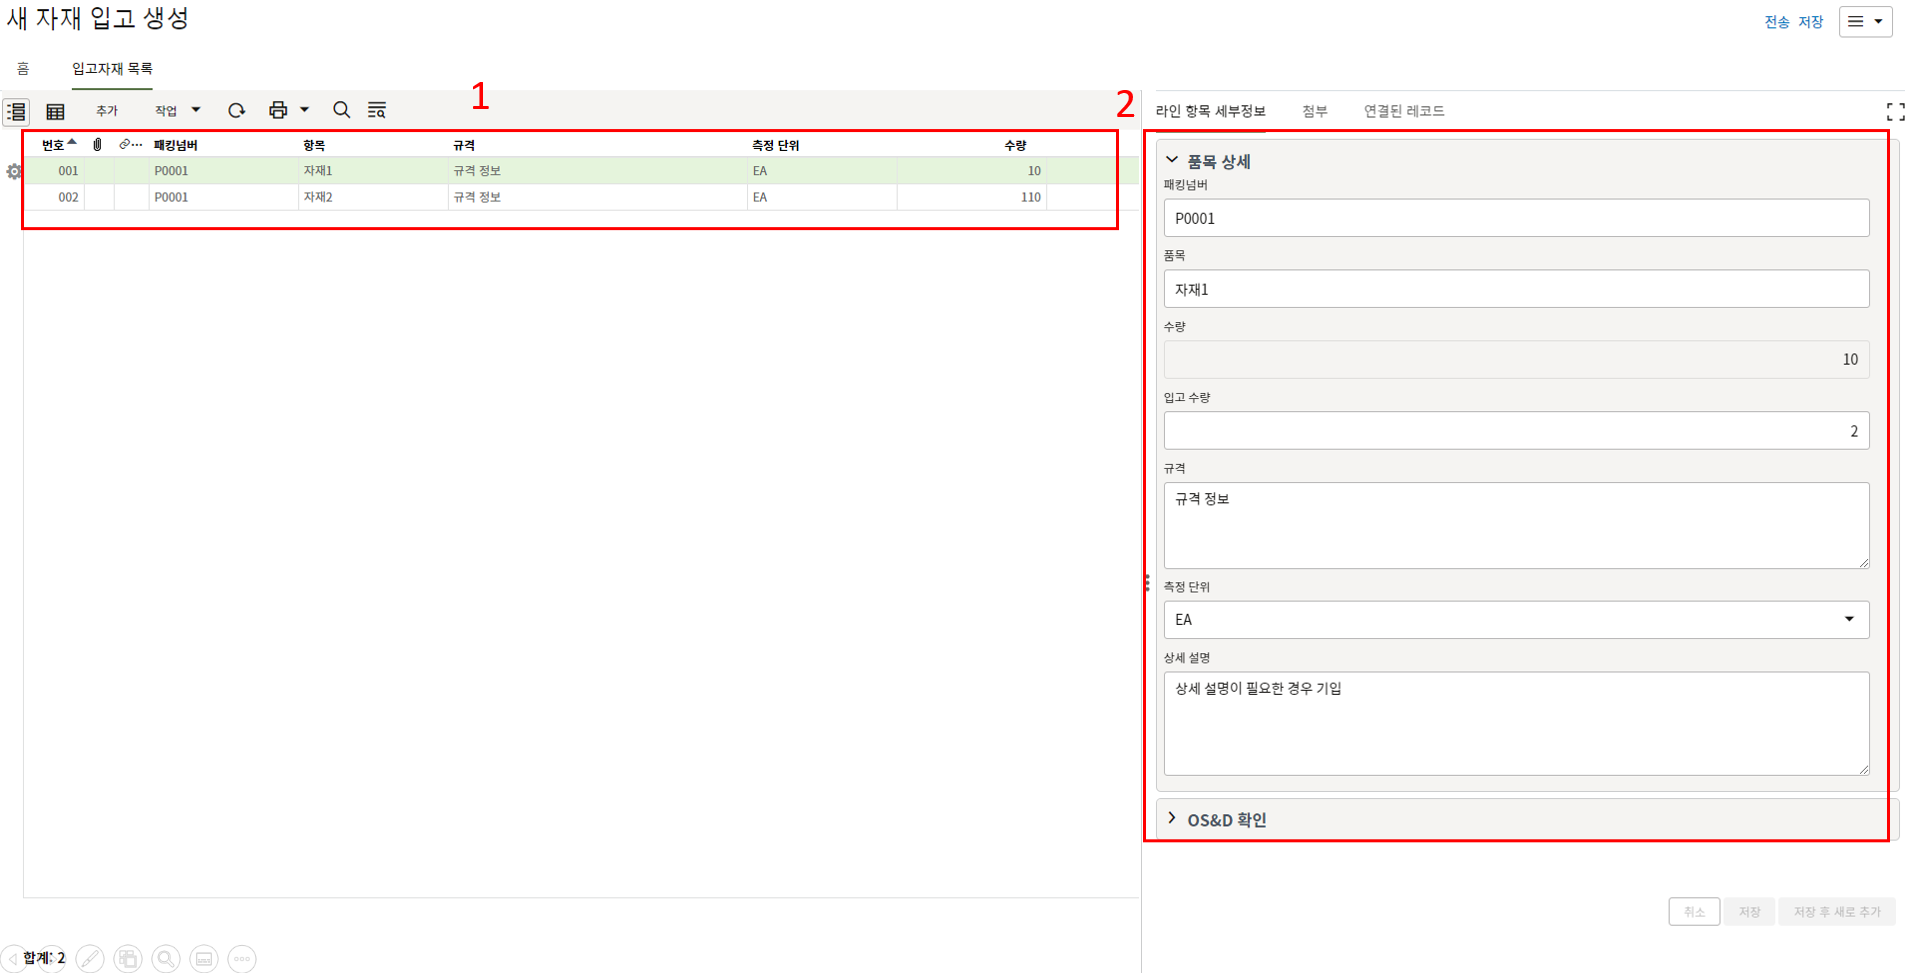This screenshot has height=973, width=1905.
Task: Click the 입고 수량 input field
Action: click(x=1515, y=431)
